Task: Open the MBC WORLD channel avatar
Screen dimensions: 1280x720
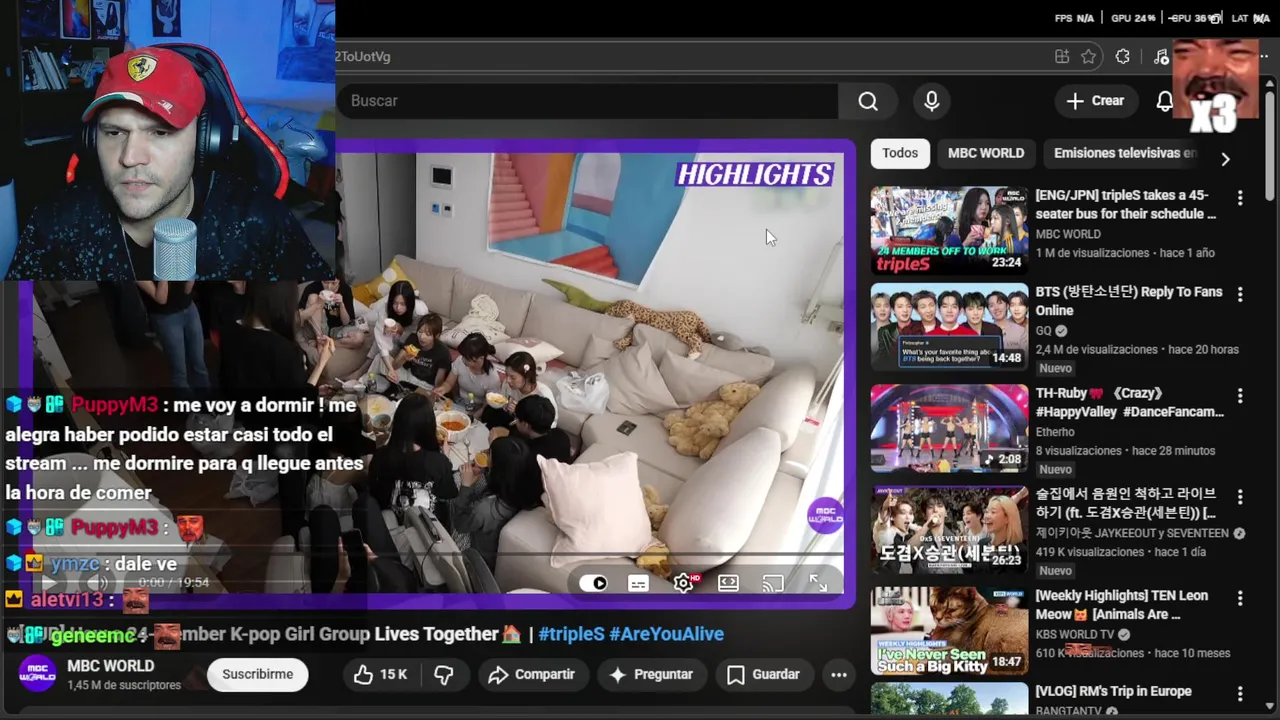Action: (x=38, y=674)
